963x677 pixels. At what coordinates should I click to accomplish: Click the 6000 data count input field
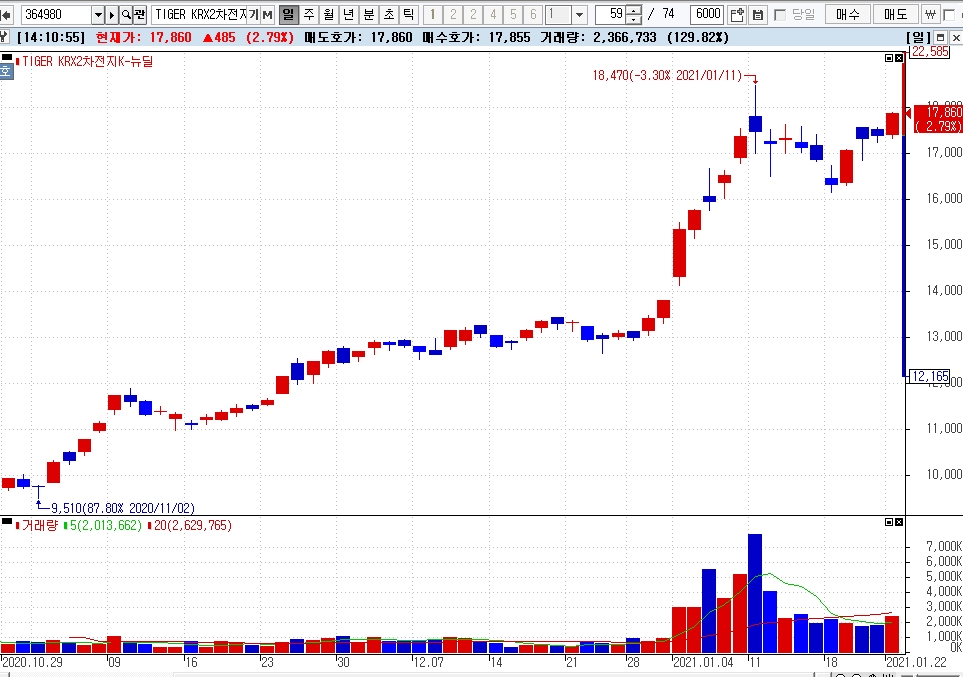click(x=708, y=14)
